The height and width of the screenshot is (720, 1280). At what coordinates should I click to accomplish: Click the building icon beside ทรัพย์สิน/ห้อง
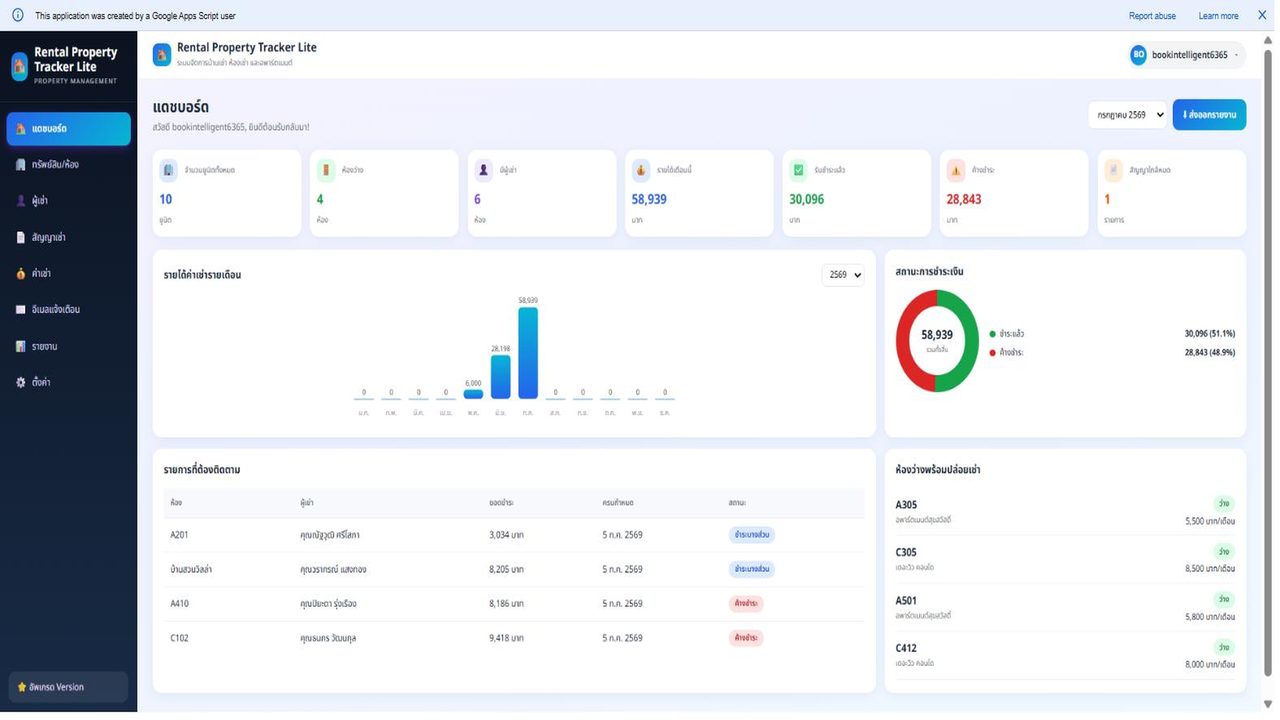[21, 165]
